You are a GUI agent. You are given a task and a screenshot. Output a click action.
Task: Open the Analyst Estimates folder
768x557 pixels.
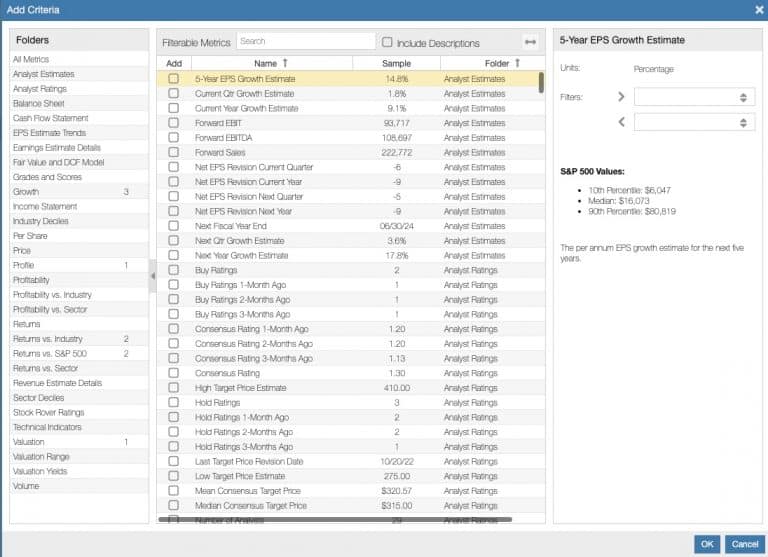pos(43,74)
